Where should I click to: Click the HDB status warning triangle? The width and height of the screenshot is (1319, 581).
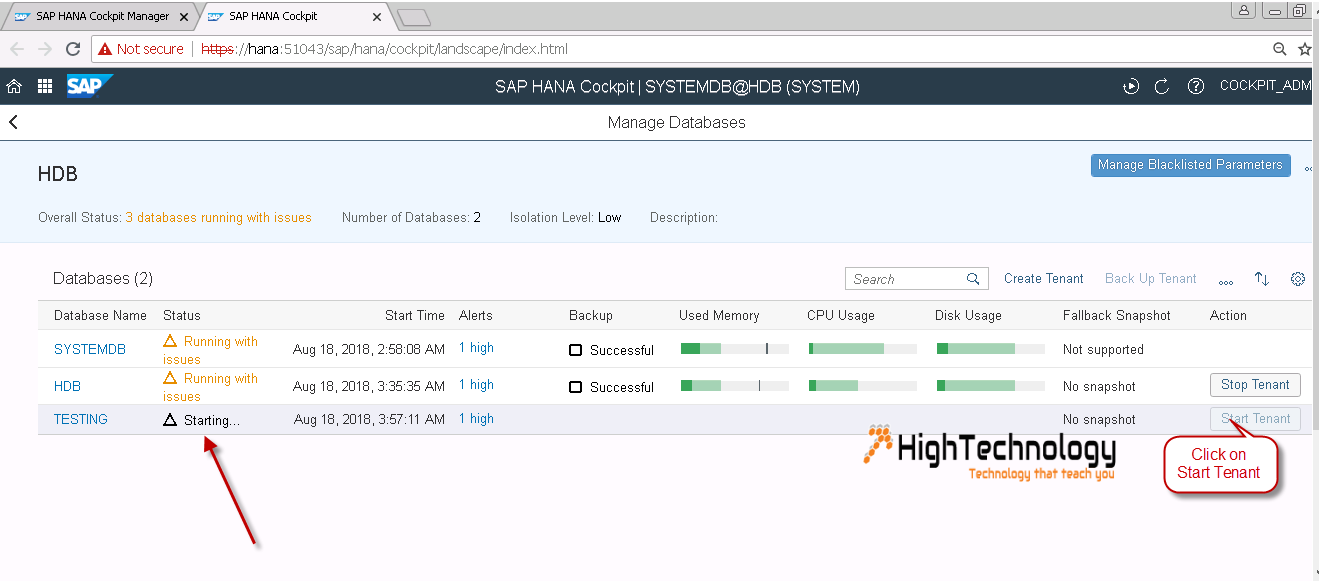click(170, 378)
